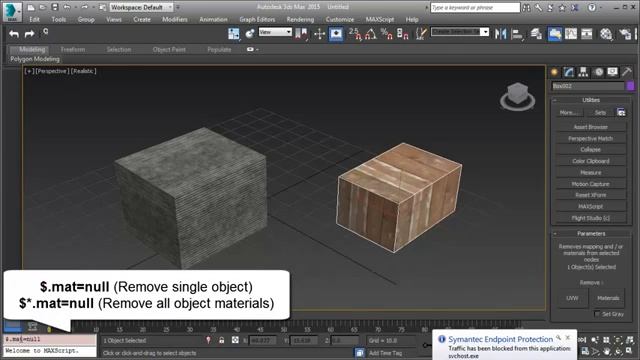Click the ViewCube in the viewport
The image size is (640, 360).
(518, 97)
